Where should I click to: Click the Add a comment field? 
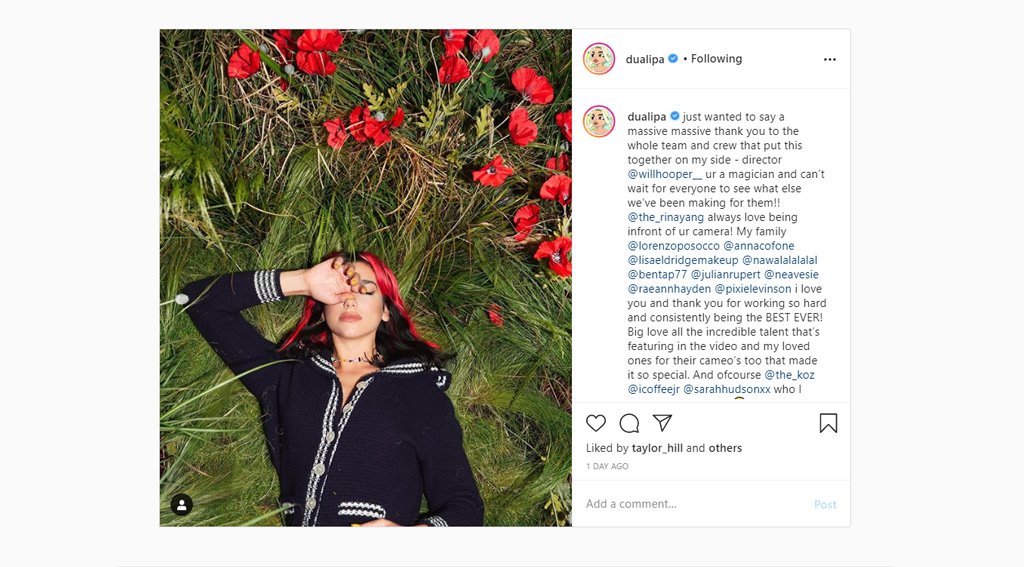690,504
